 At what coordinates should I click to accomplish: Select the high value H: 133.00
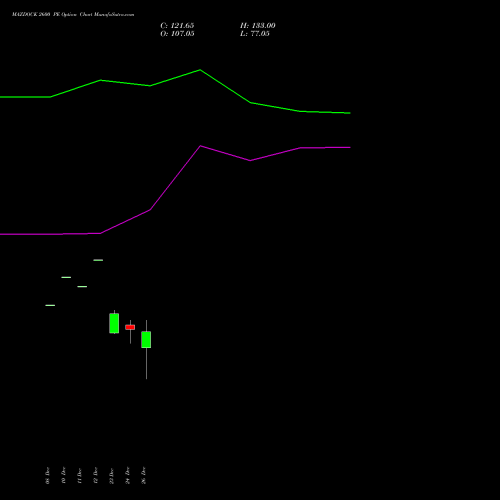258,26
